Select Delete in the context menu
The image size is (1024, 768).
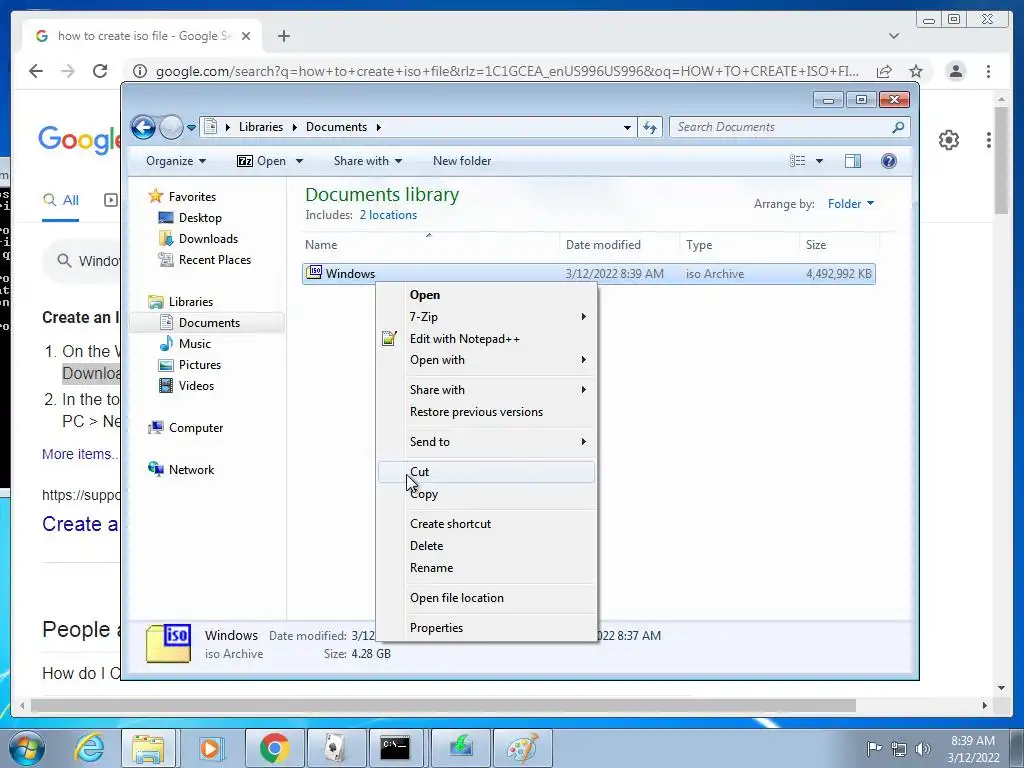pyautogui.click(x=486, y=546)
